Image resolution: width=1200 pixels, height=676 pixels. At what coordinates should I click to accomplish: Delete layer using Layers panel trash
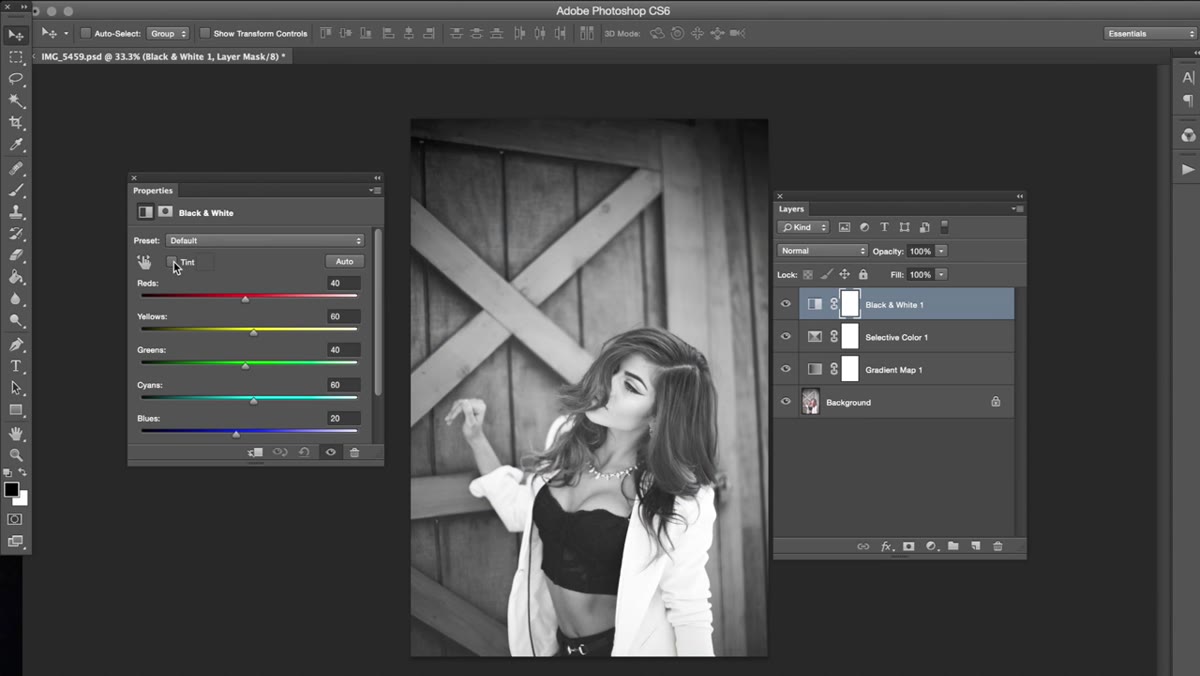click(x=997, y=547)
